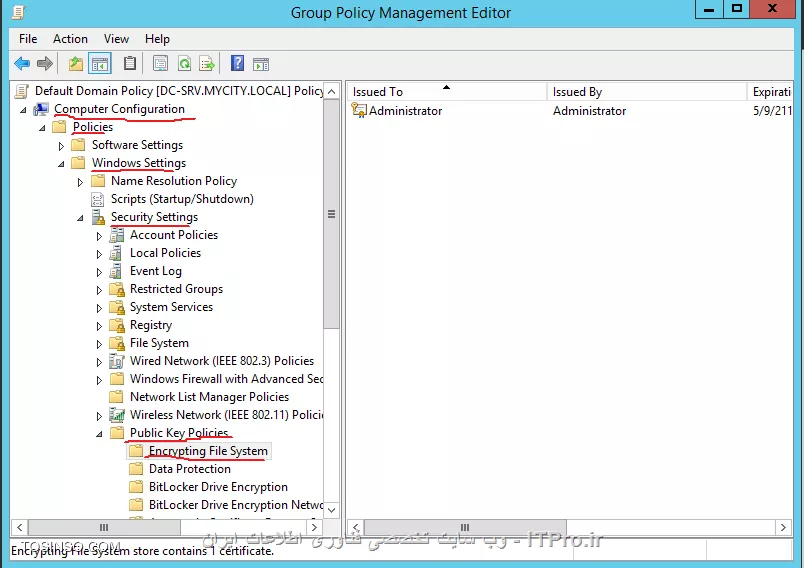Viewport: 804px width, 568px height.
Task: Toggle Show/Hide Console Tree toolbar icon
Action: point(100,64)
